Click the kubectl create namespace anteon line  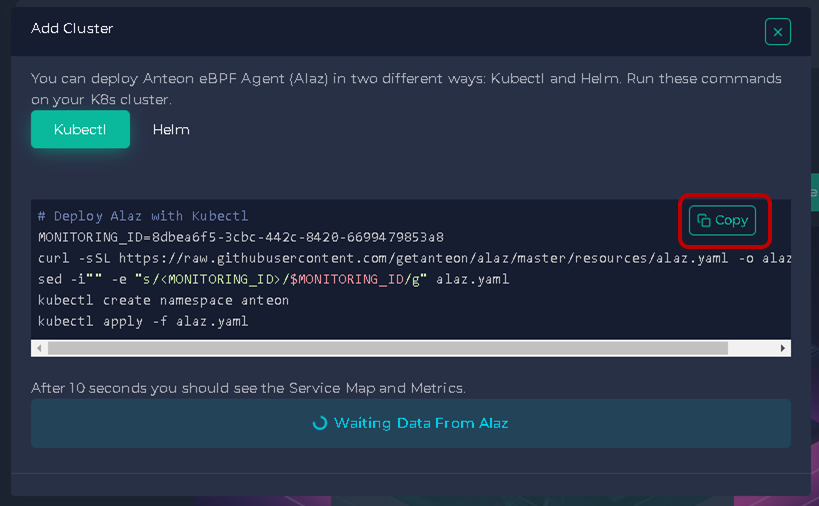(x=163, y=300)
